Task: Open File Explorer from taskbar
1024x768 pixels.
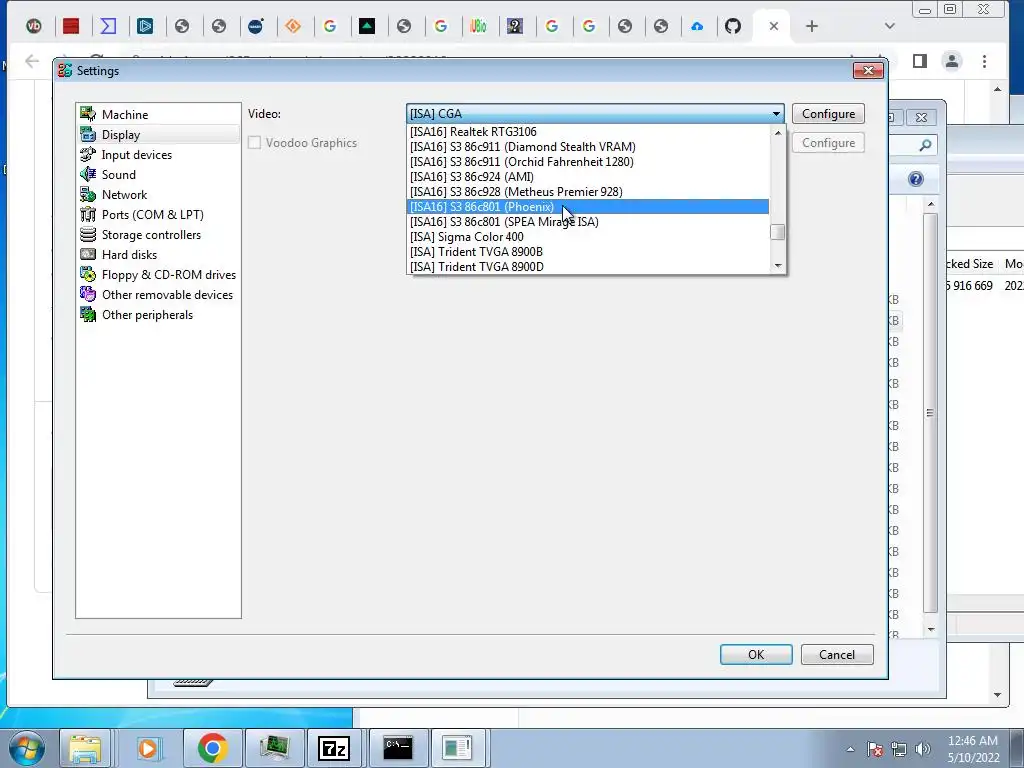Action: point(85,748)
